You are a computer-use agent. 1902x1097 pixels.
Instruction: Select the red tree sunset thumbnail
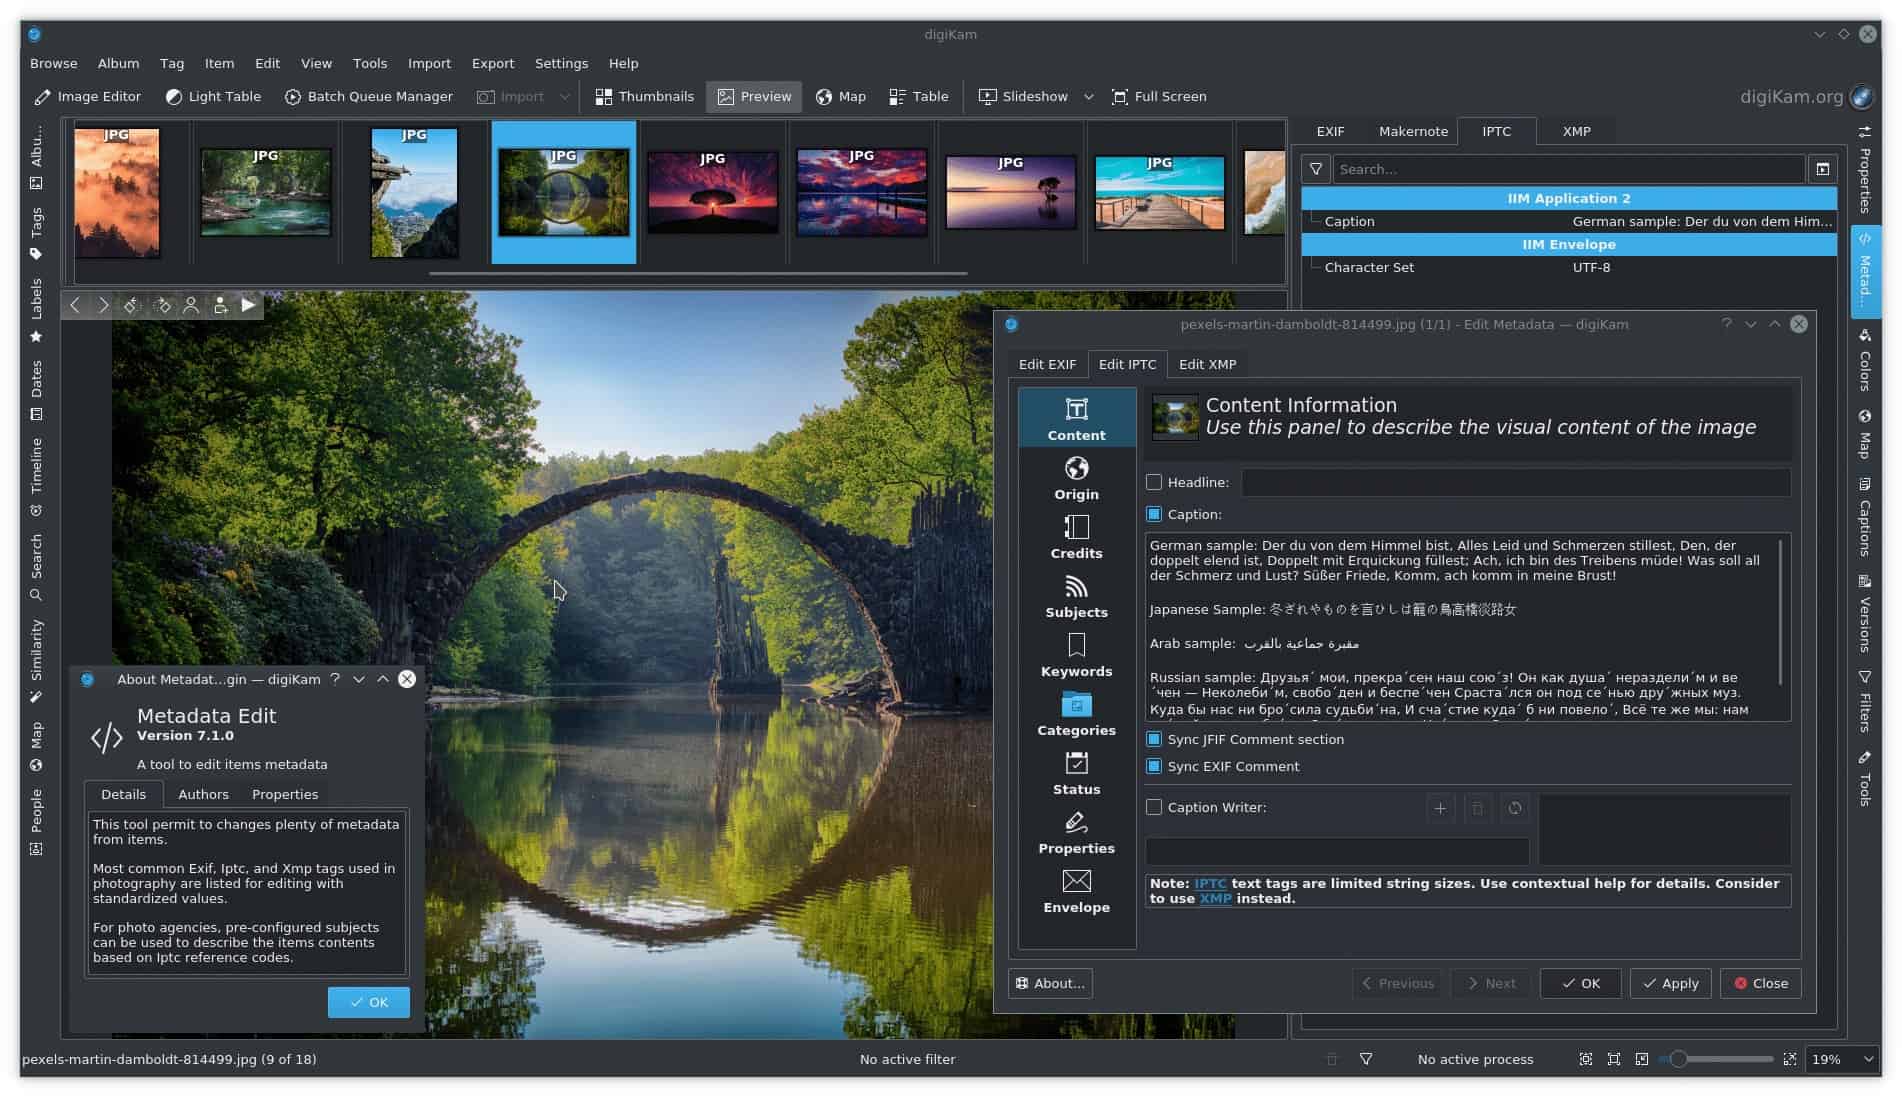tap(712, 192)
